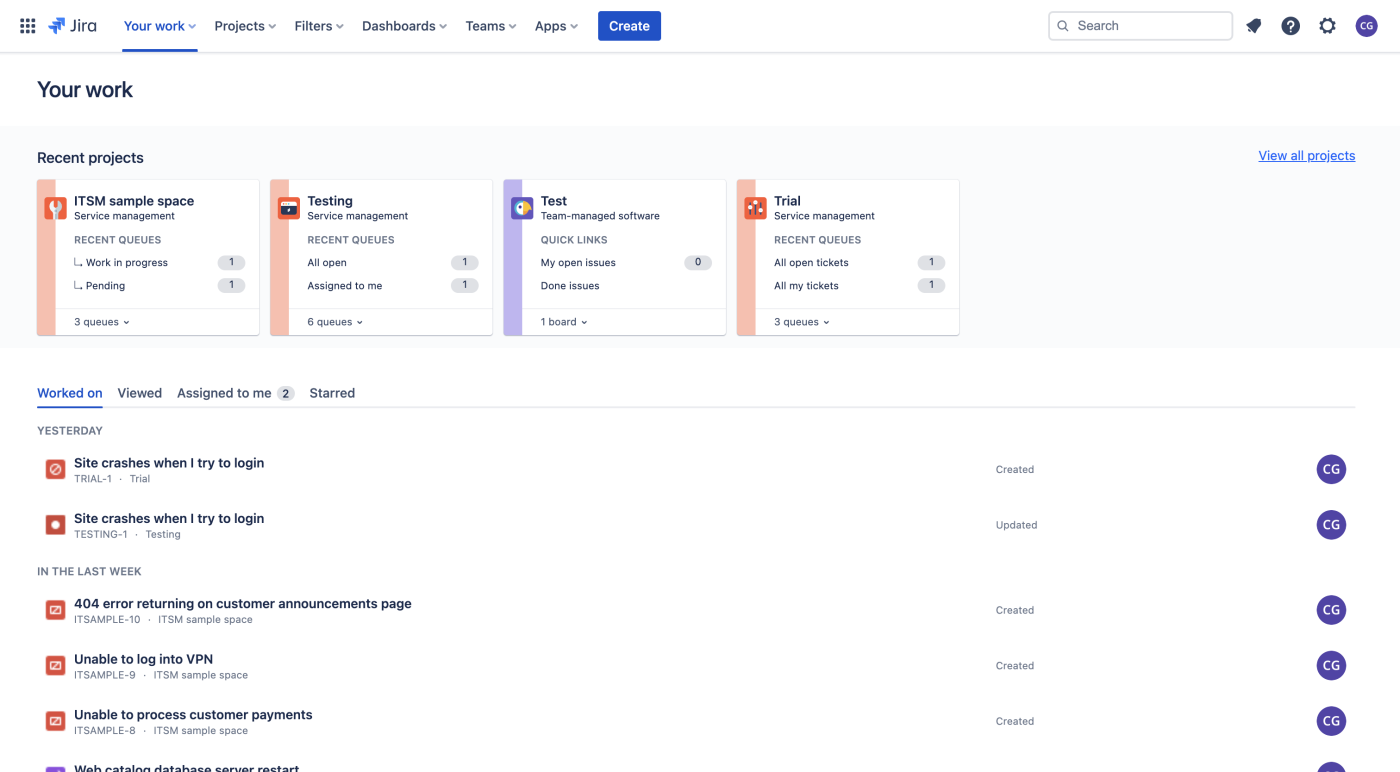1400x772 pixels.
Task: Open the All open queue in Testing
Action: [x=327, y=263]
